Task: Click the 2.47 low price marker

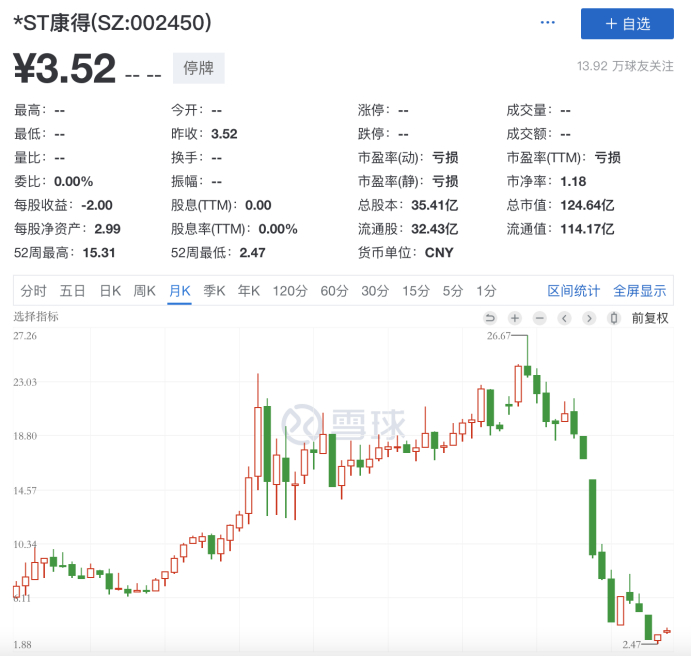Action: pyautogui.click(x=632, y=645)
